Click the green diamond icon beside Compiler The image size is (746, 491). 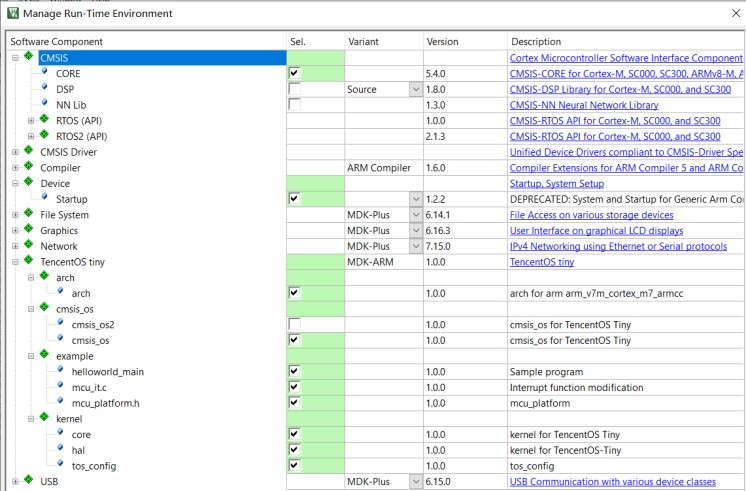[x=29, y=166]
